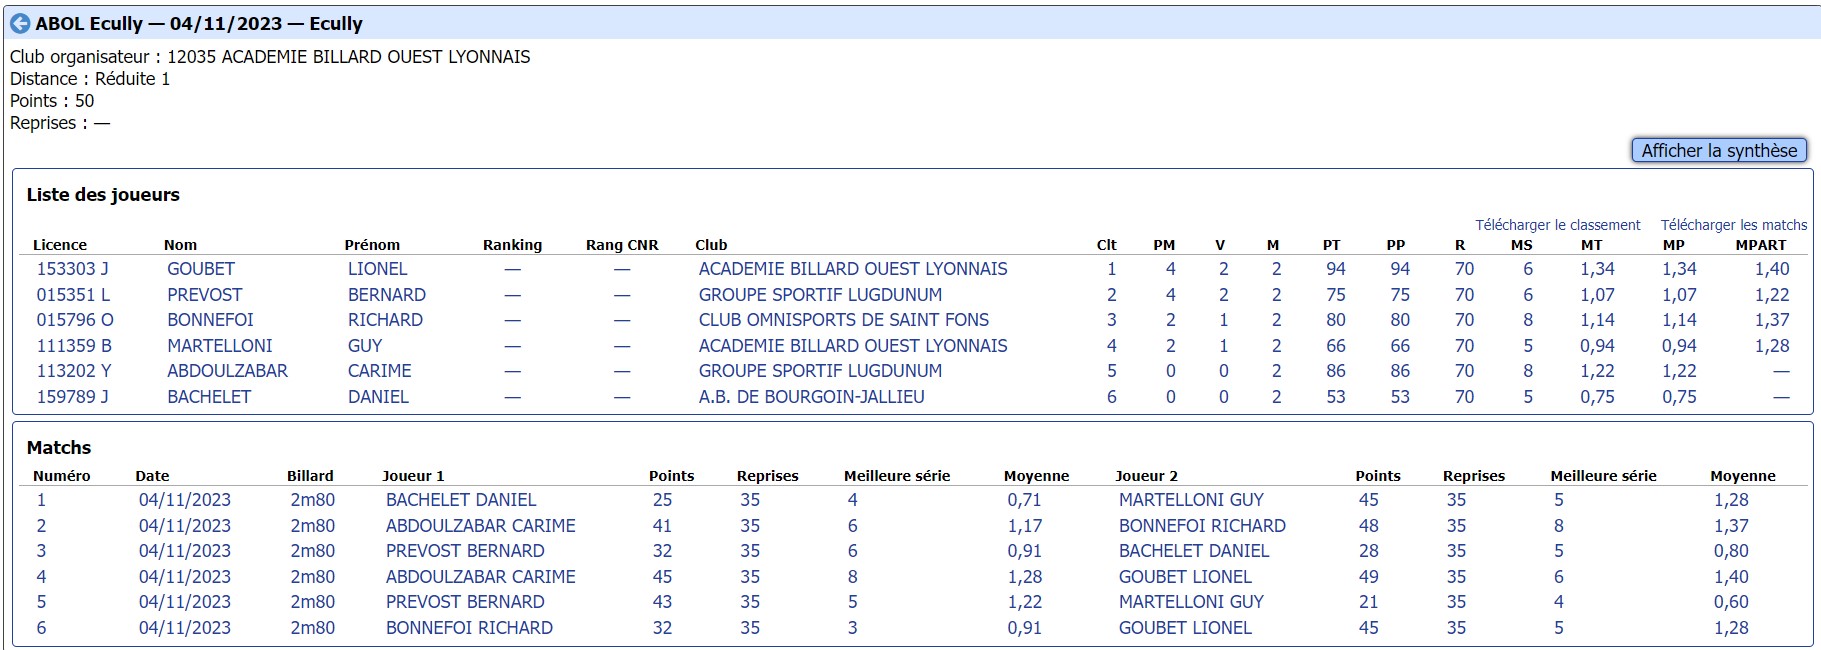The height and width of the screenshot is (650, 1821).
Task: Open Télécharger les matchs link
Action: (x=1734, y=225)
